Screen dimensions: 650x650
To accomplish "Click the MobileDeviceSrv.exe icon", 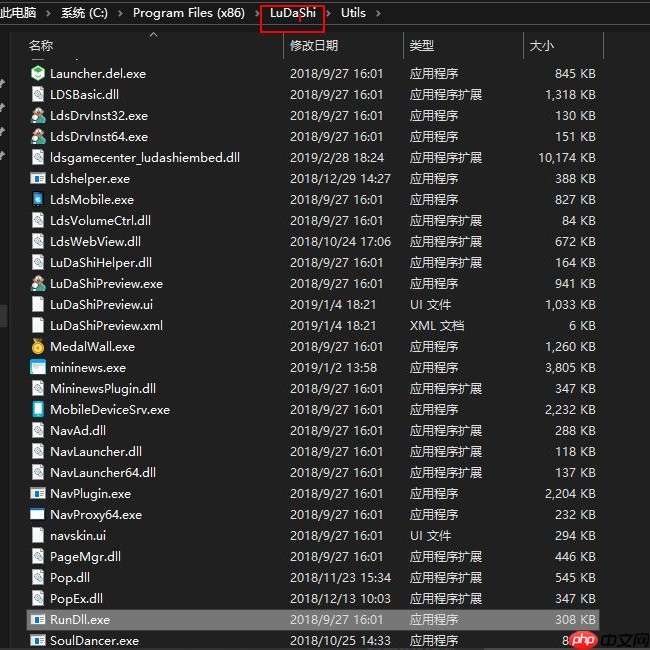I will pyautogui.click(x=38, y=410).
